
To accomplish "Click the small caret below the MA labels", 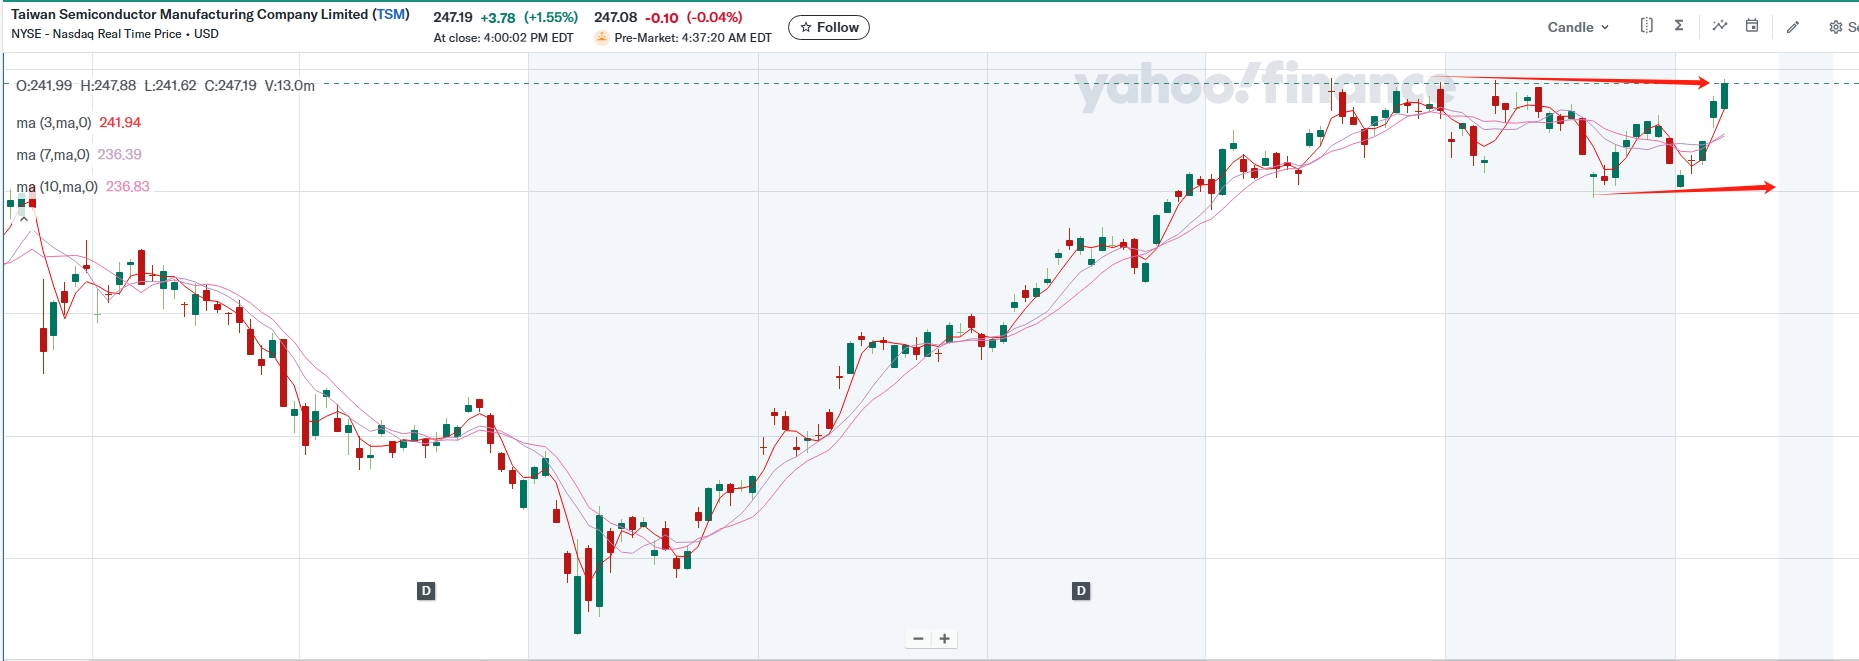I will 24,218.
